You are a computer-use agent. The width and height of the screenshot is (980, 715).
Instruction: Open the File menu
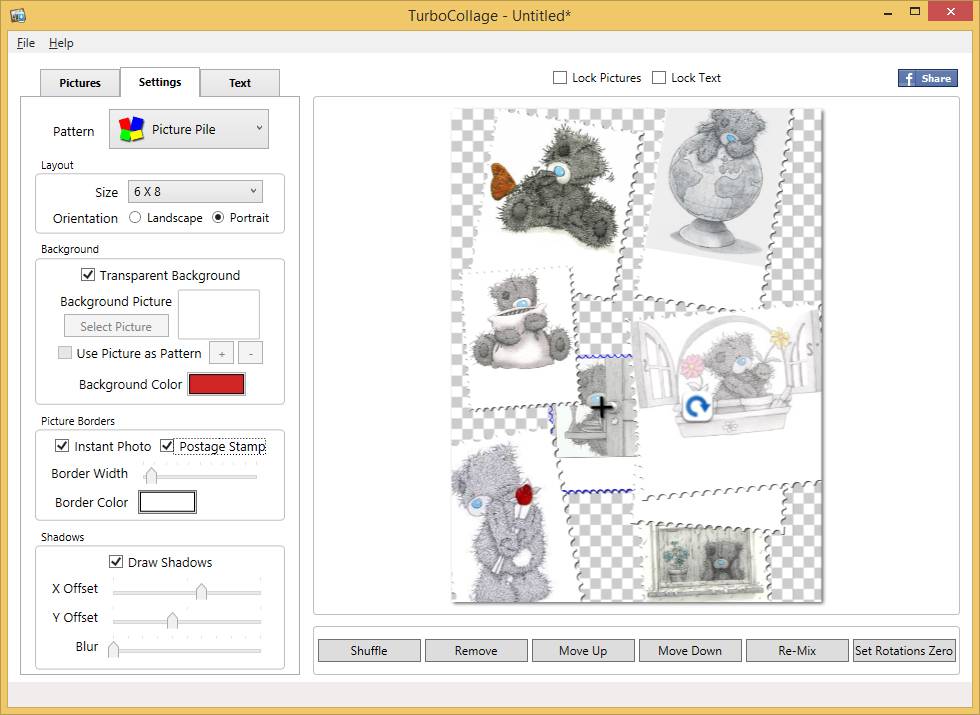coord(26,42)
